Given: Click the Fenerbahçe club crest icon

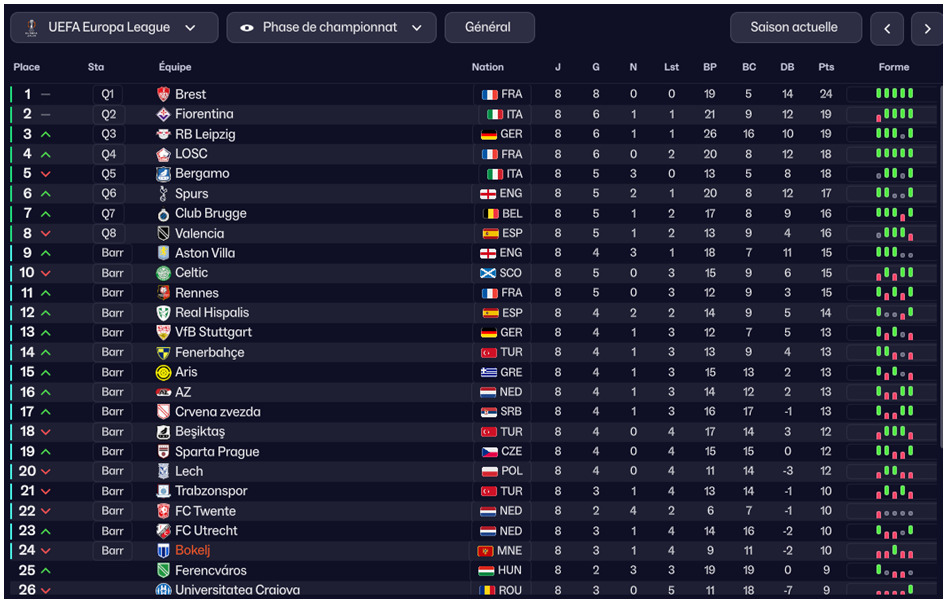Looking at the screenshot, I should pos(164,352).
